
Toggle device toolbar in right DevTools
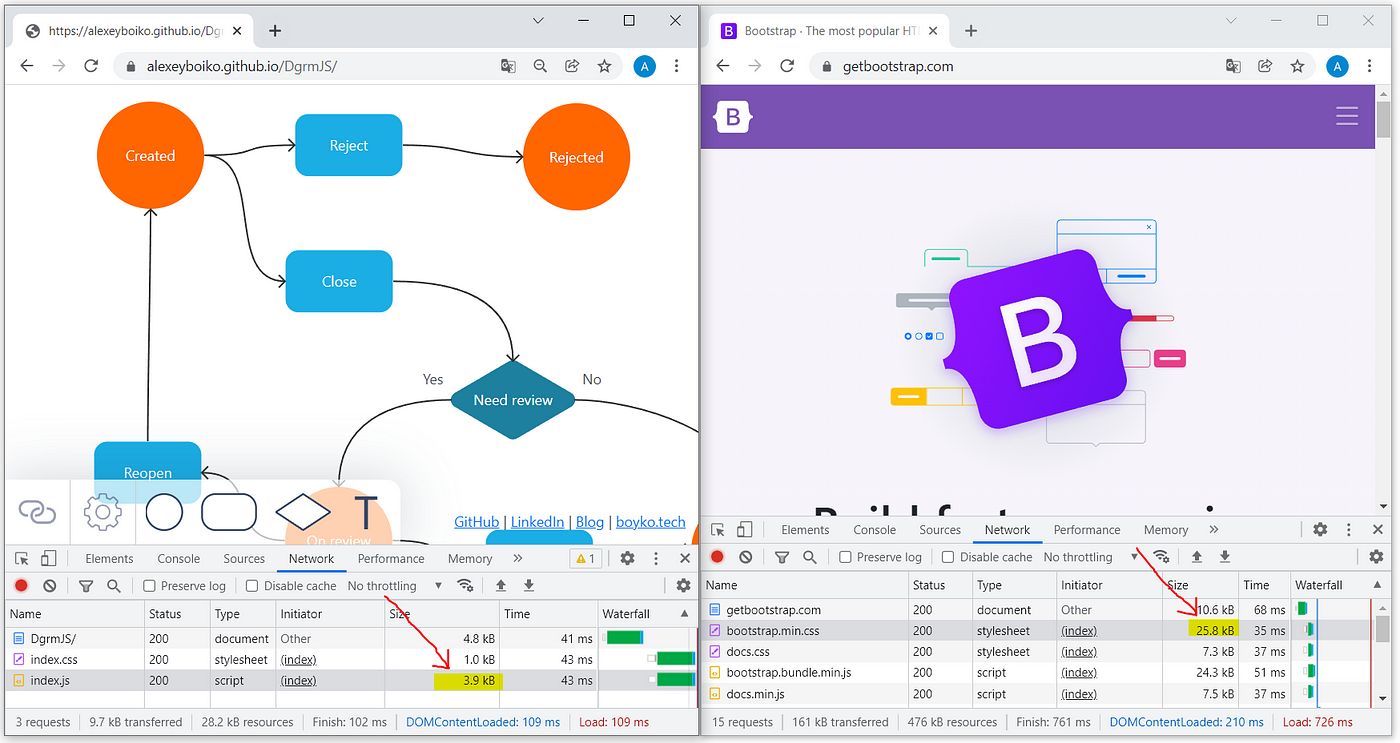click(745, 530)
